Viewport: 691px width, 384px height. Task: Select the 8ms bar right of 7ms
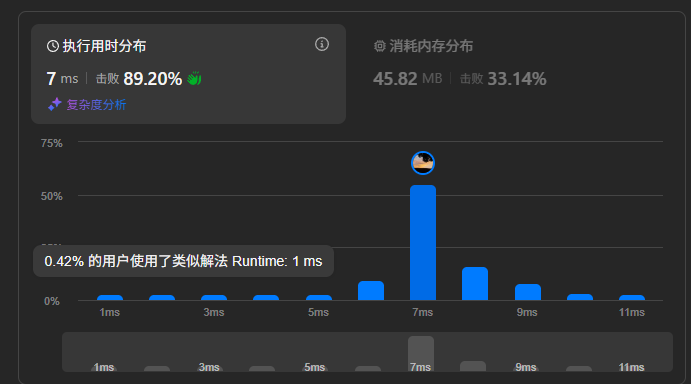tap(475, 284)
